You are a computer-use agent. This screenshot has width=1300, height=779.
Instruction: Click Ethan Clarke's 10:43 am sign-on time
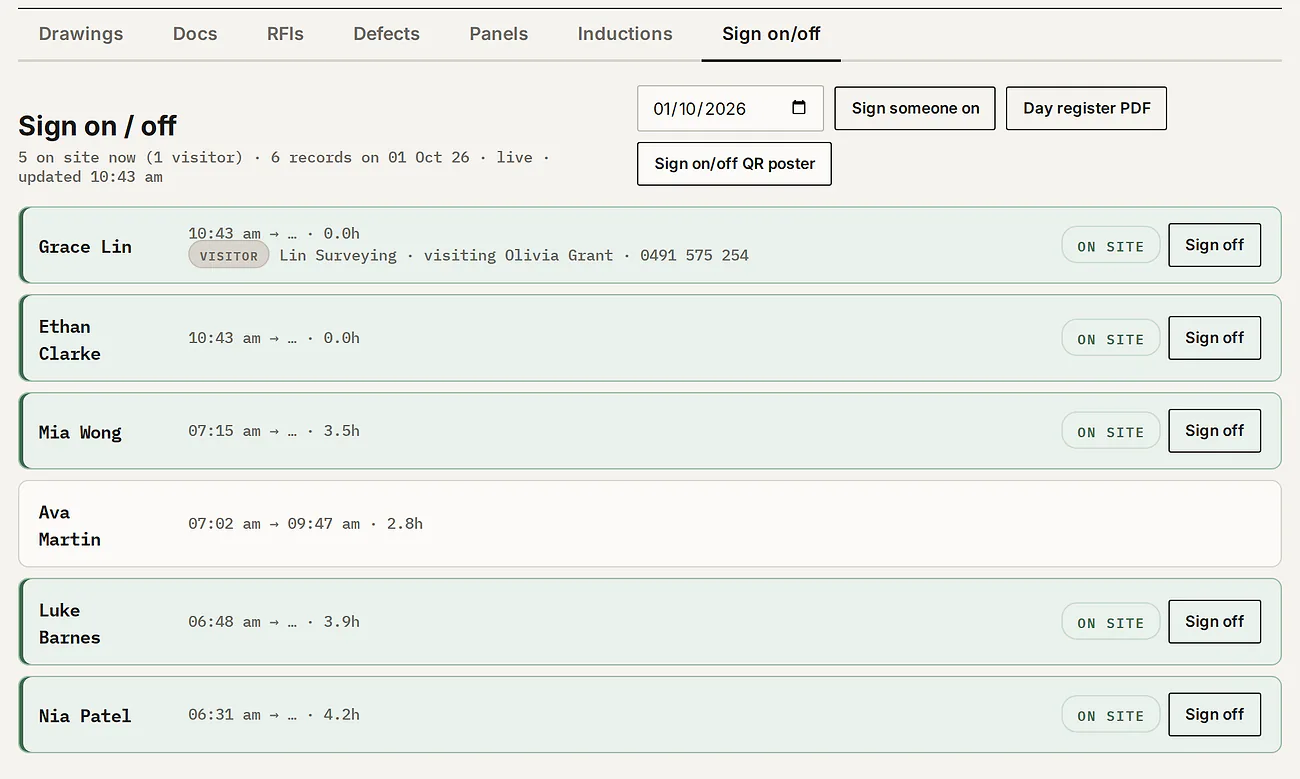click(224, 338)
